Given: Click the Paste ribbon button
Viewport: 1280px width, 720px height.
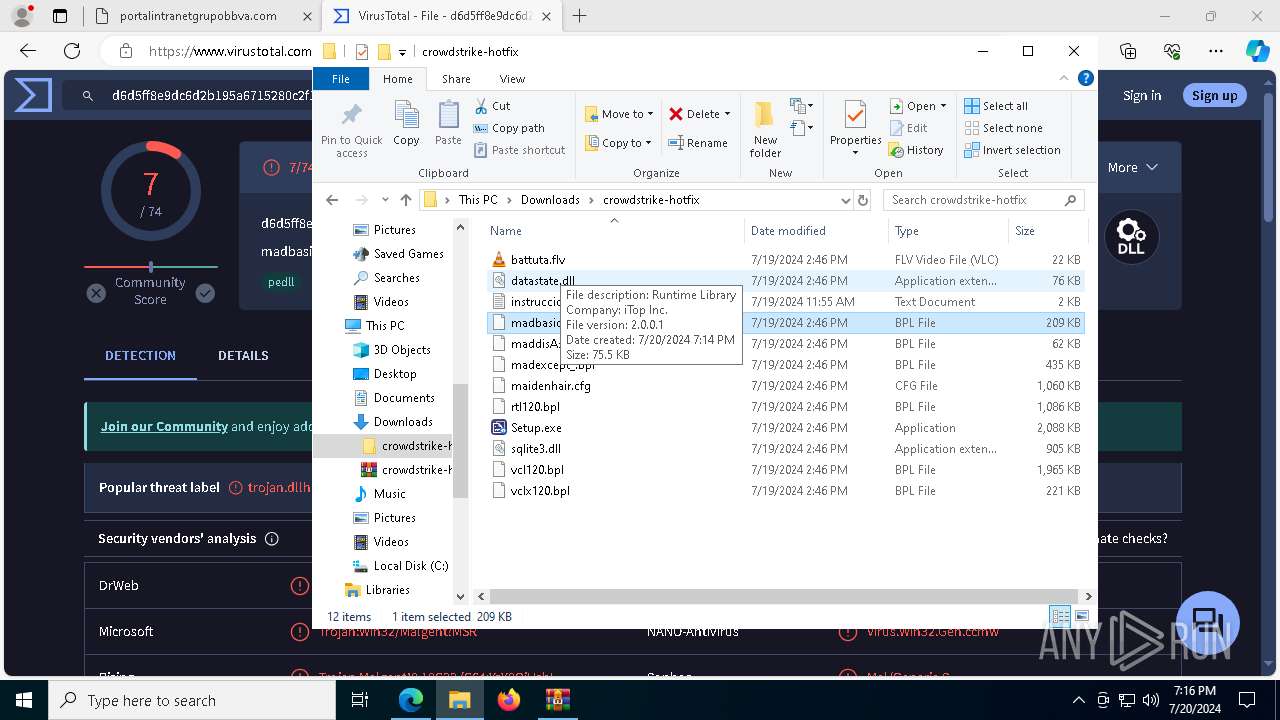Looking at the screenshot, I should pos(448,124).
